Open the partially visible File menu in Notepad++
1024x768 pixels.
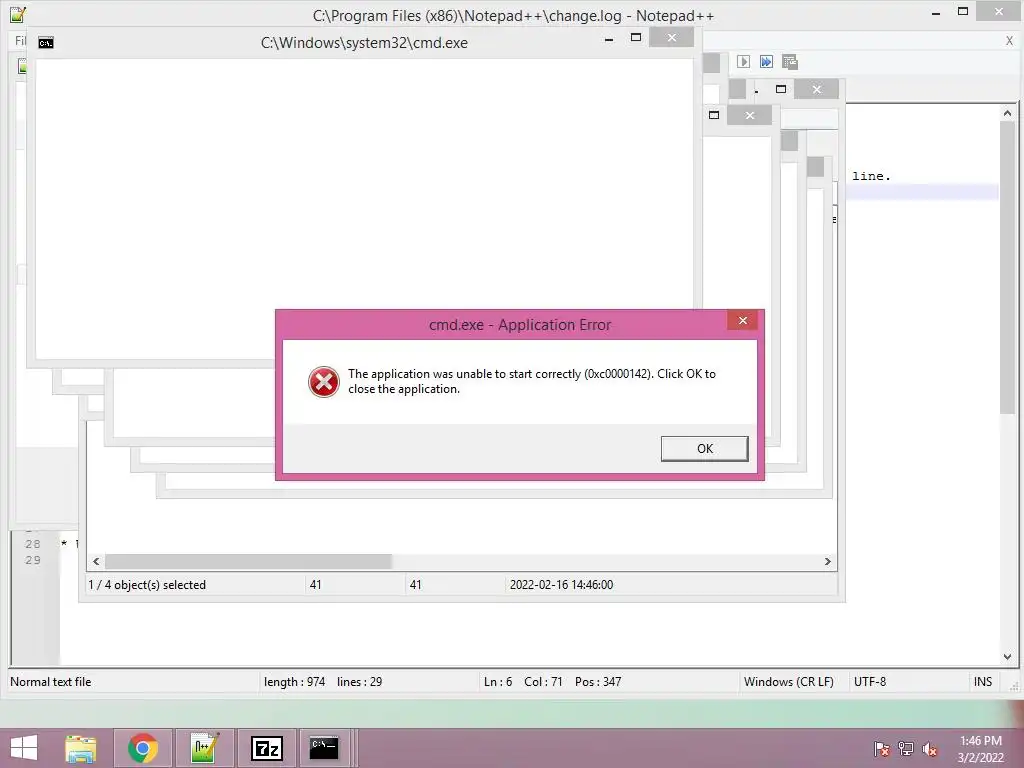(20, 40)
